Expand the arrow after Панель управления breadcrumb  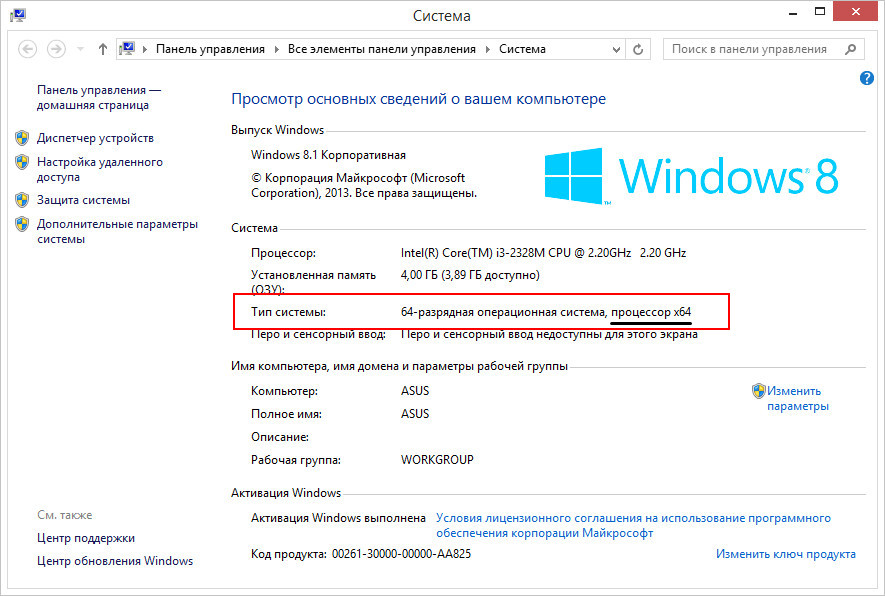pos(277,50)
